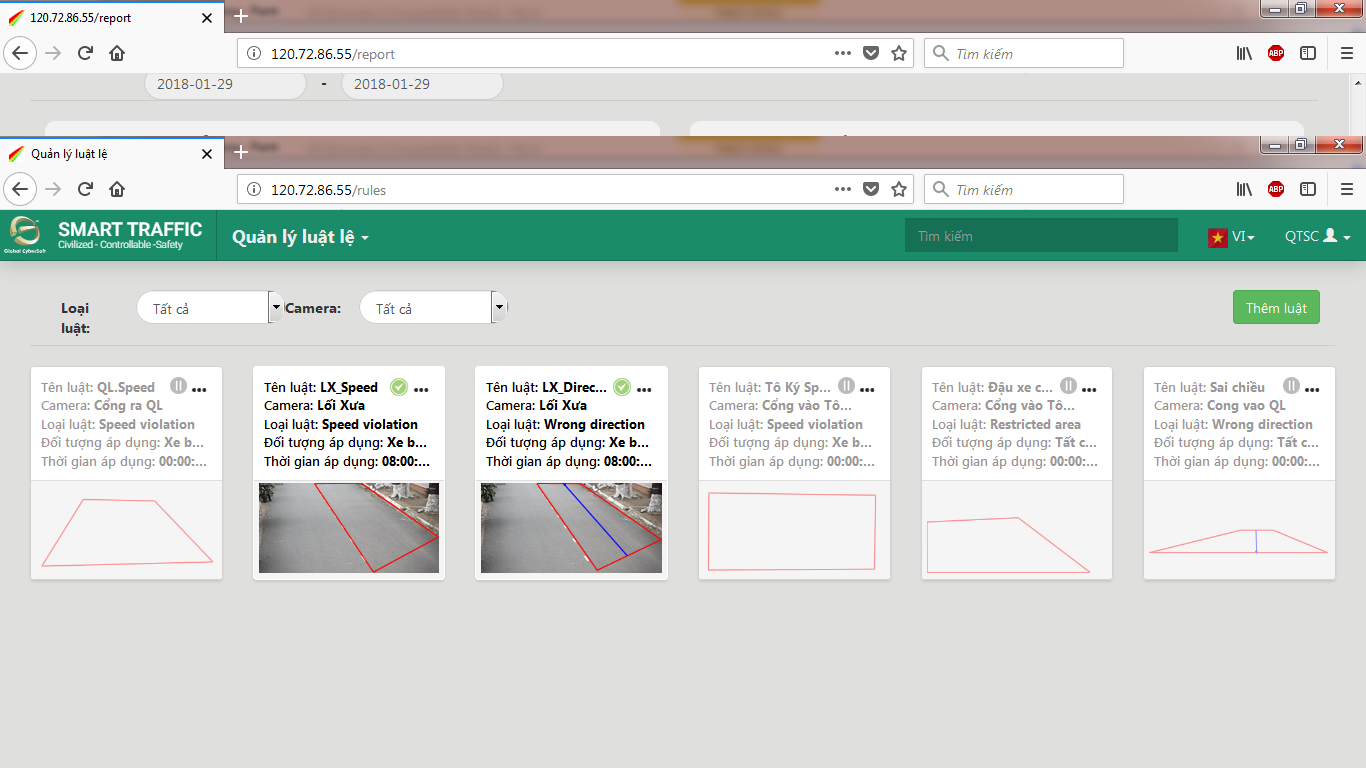Reload the rules page
1366x768 pixels.
tap(86, 189)
